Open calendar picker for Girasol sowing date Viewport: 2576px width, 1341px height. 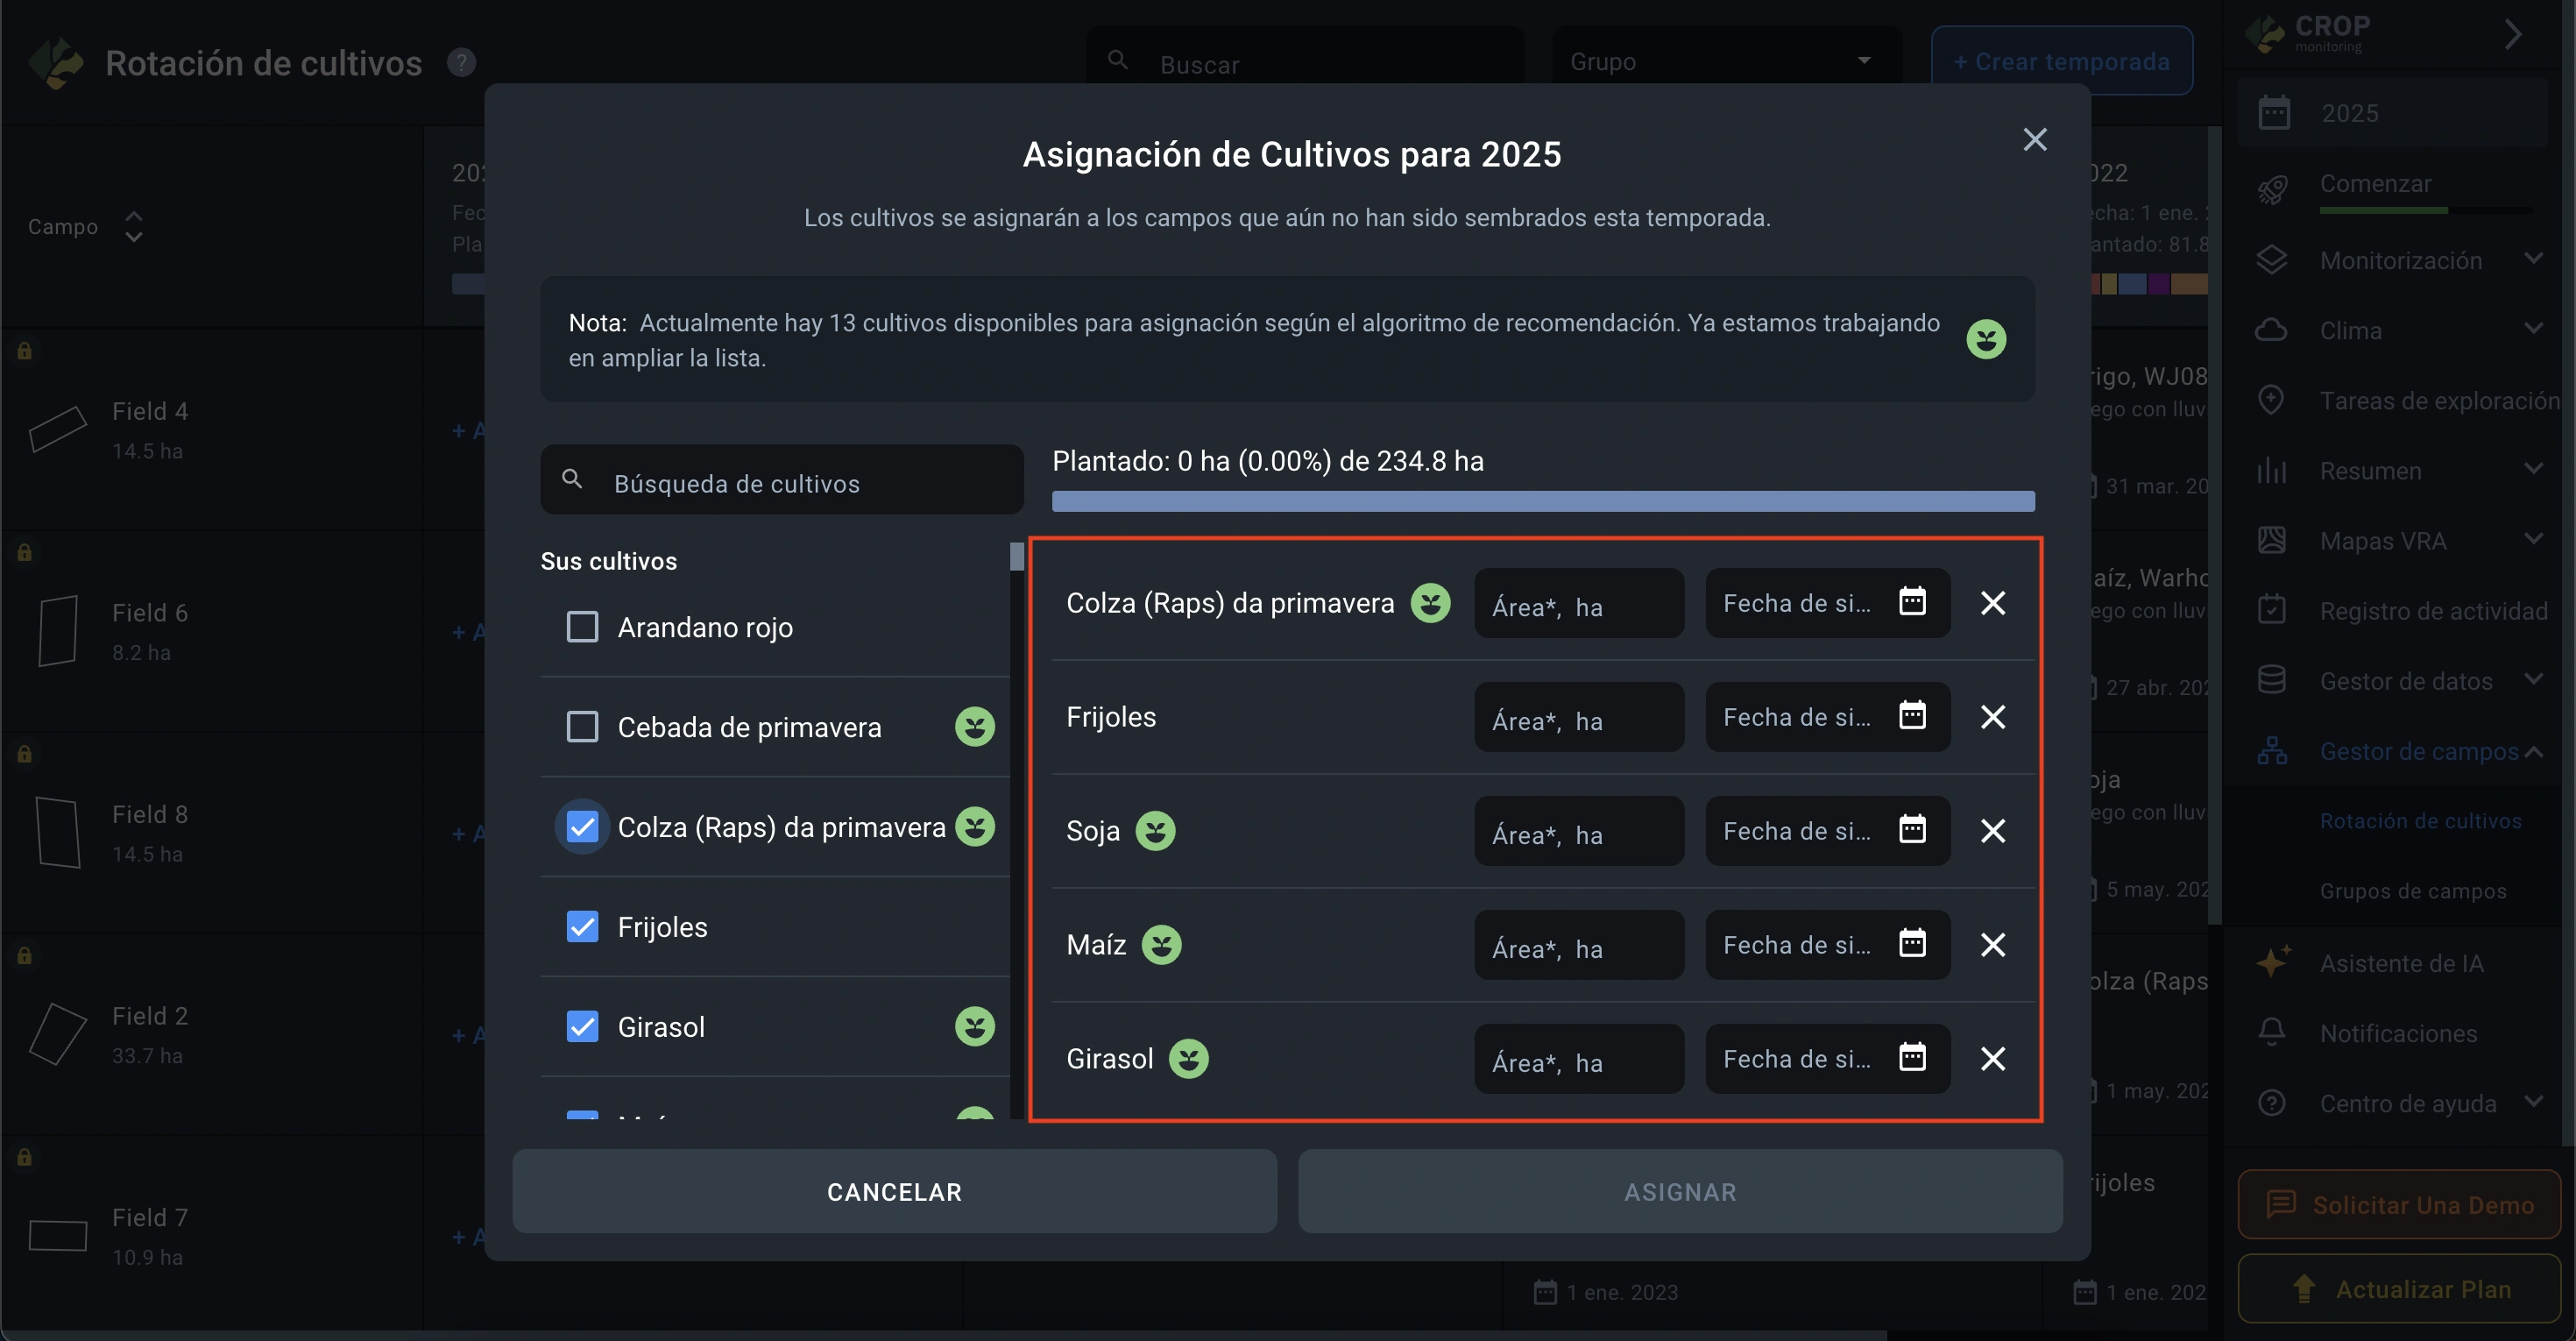click(1911, 1057)
